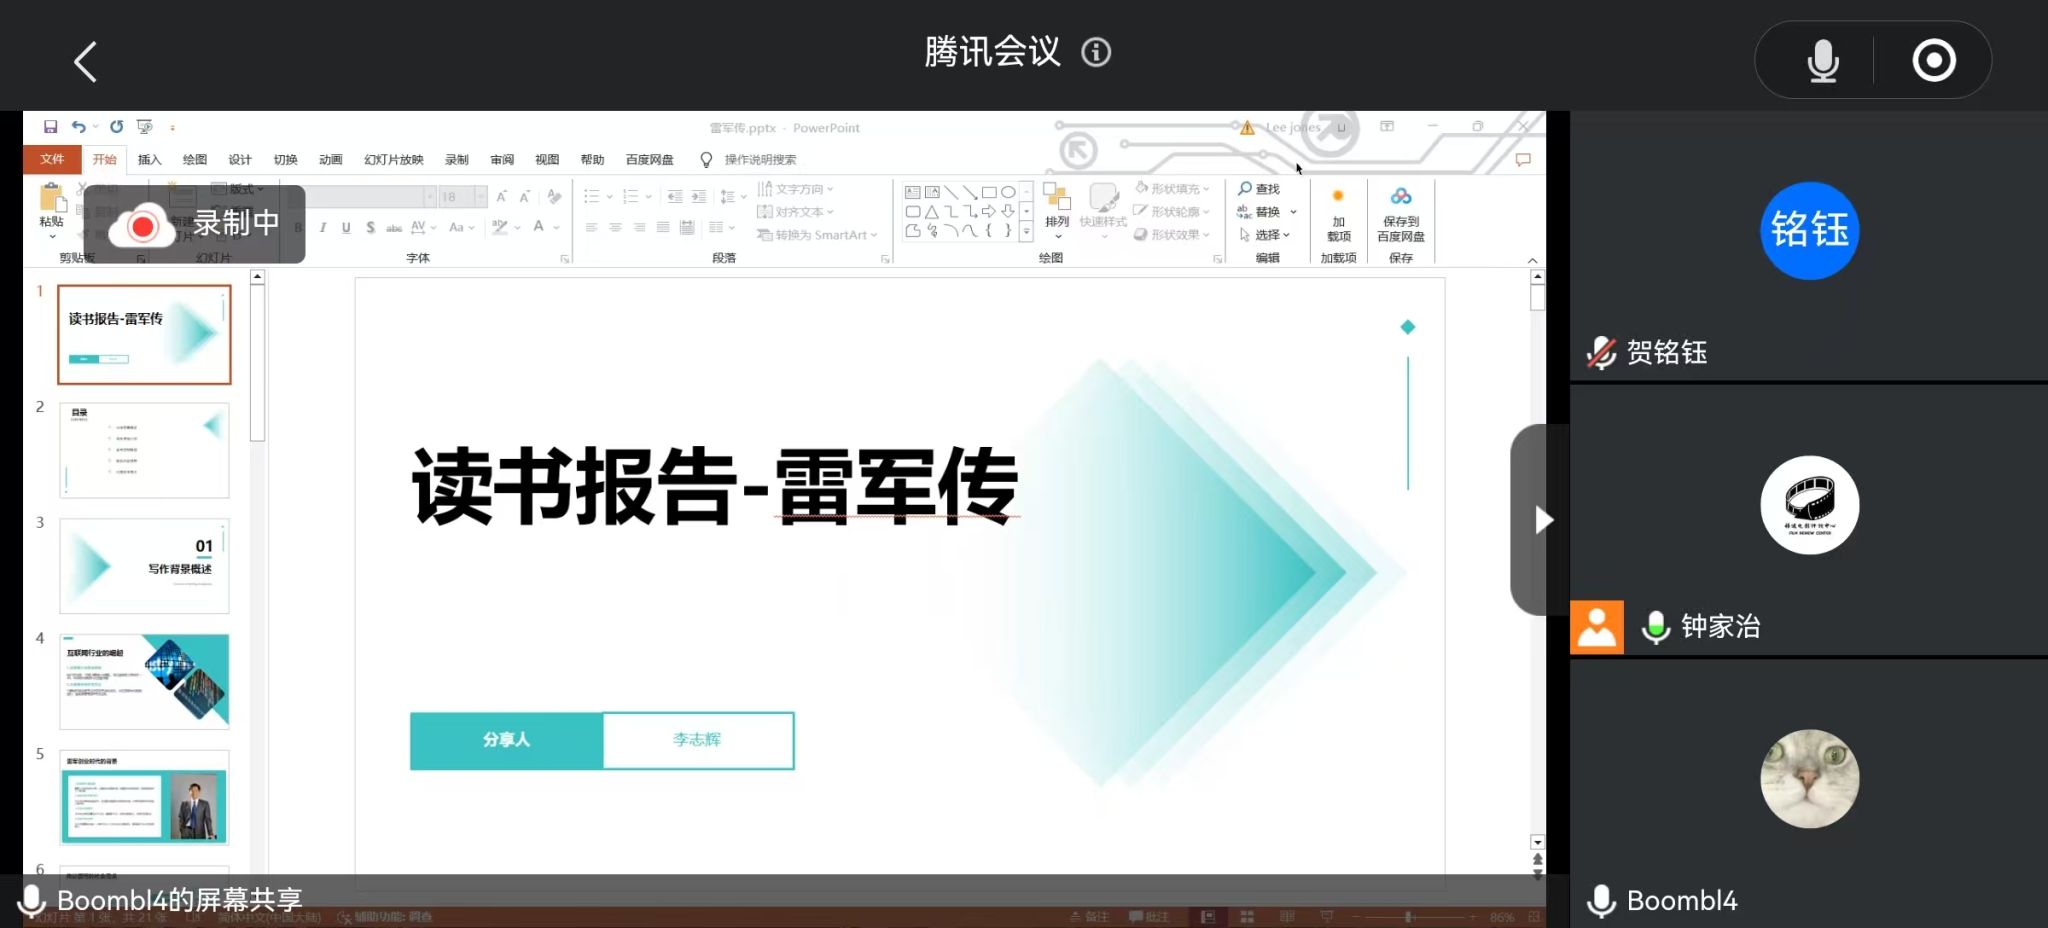2048x928 pixels.
Task: Click the Save icon in quick access toolbar
Action: pyautogui.click(x=50, y=127)
